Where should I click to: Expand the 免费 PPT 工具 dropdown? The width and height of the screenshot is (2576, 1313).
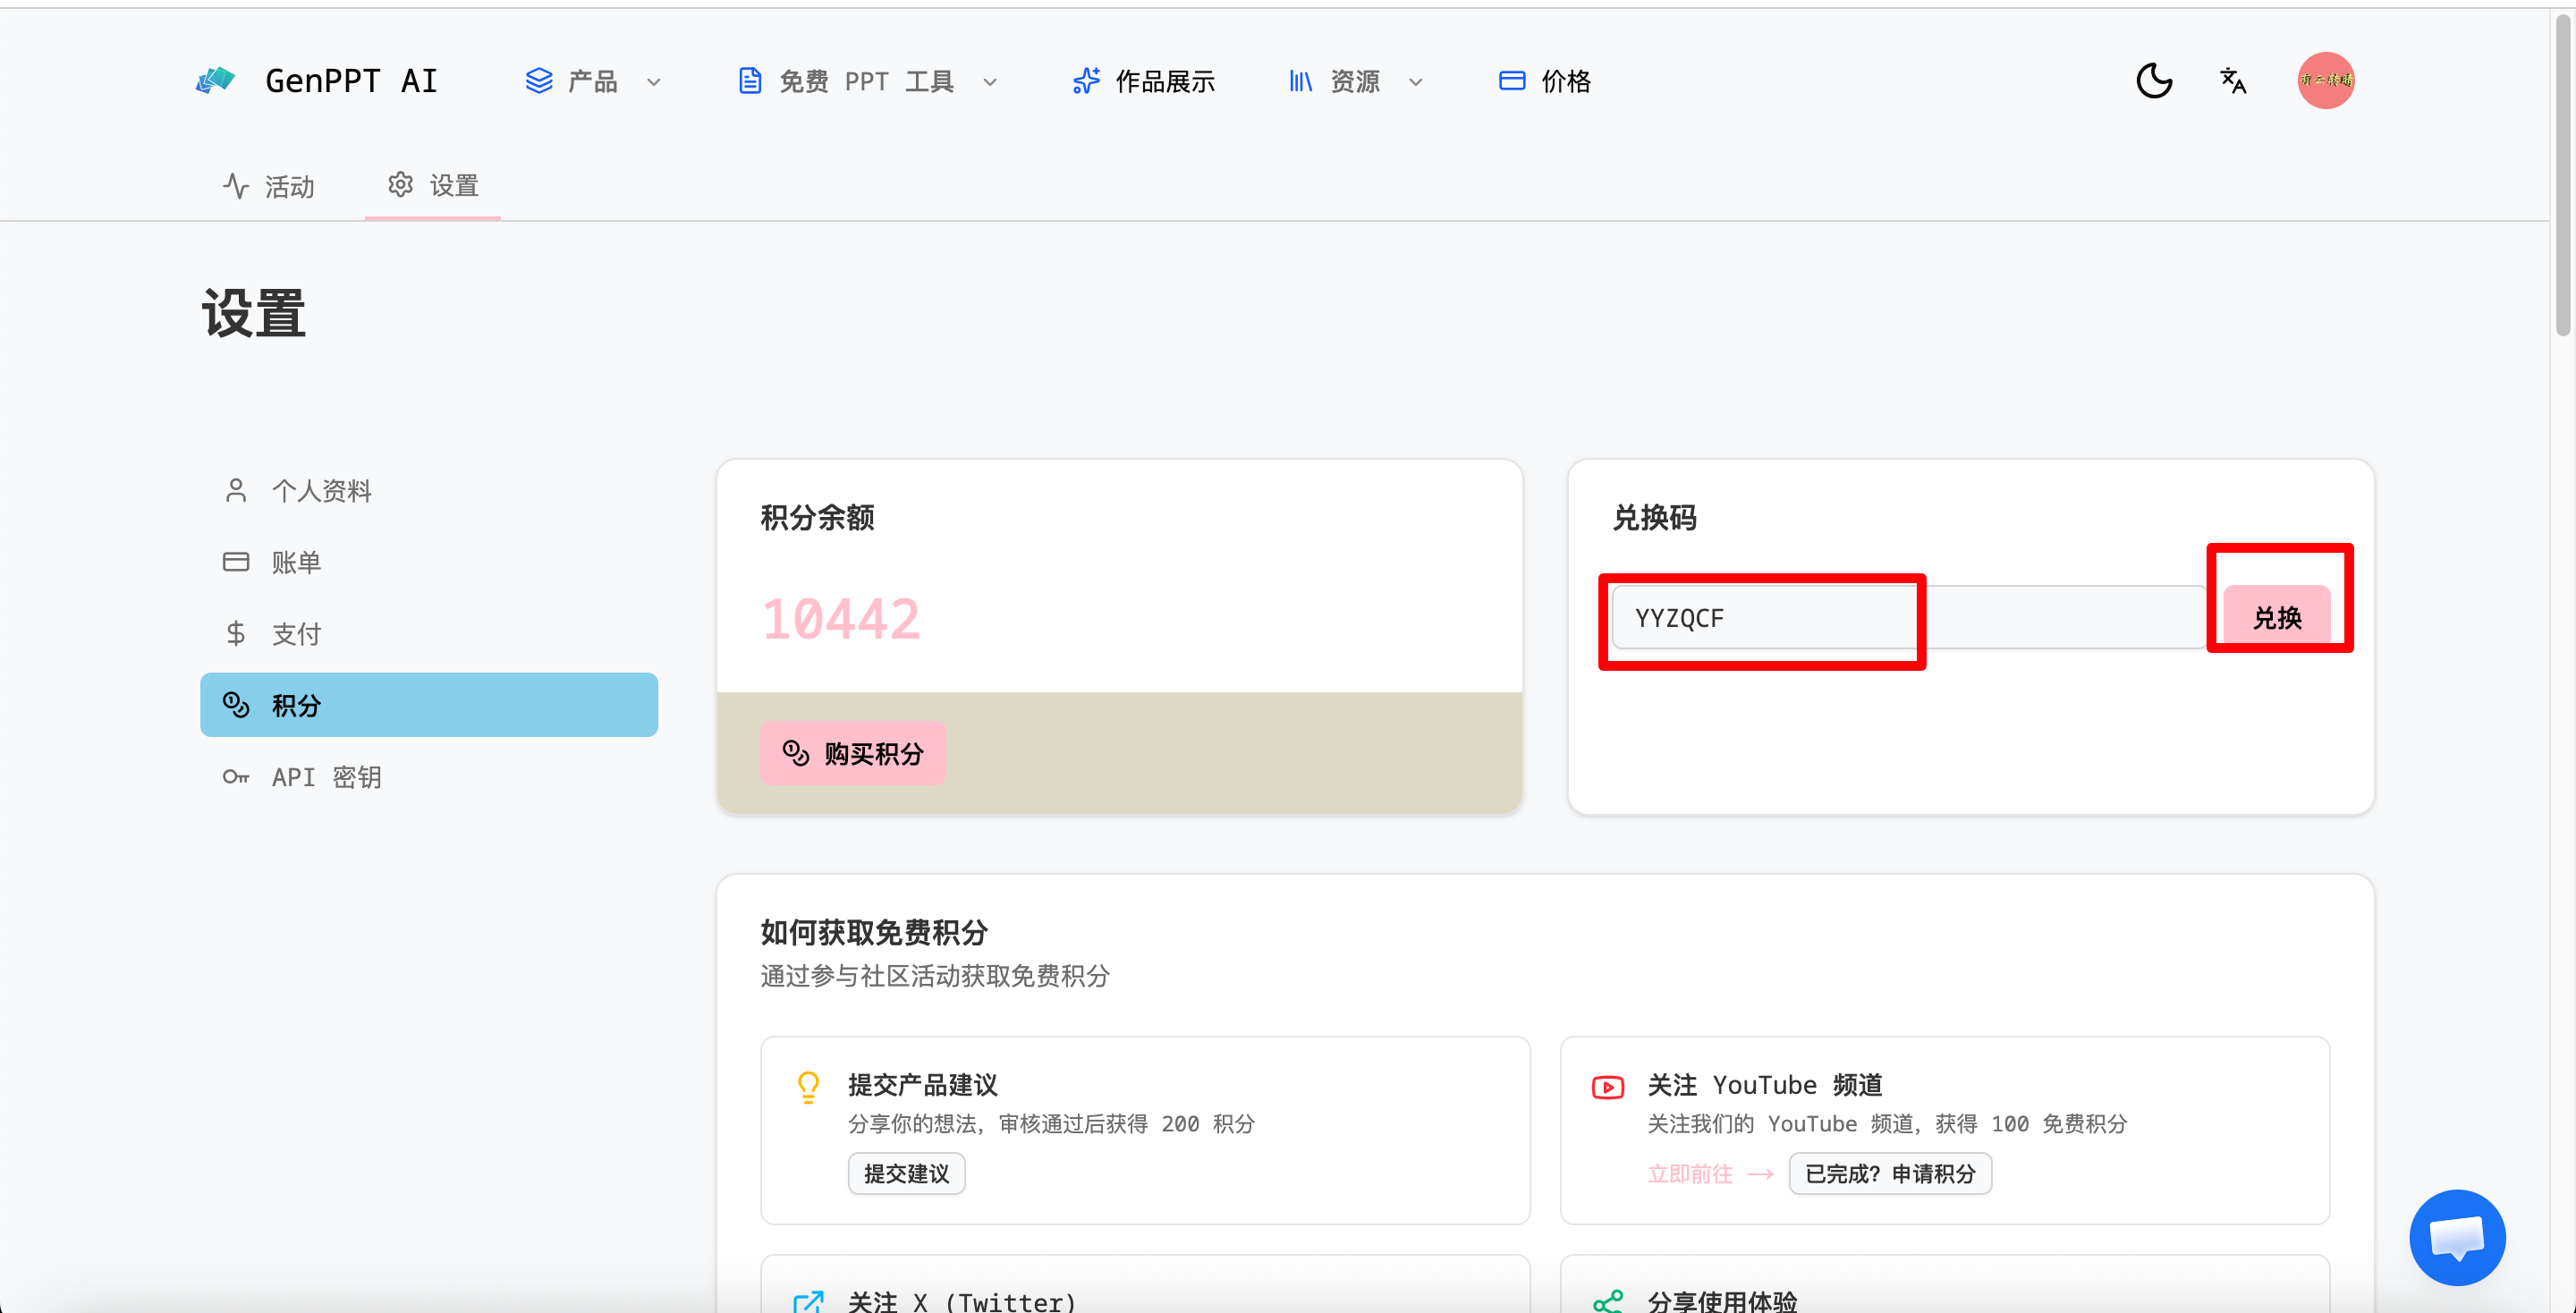point(866,81)
